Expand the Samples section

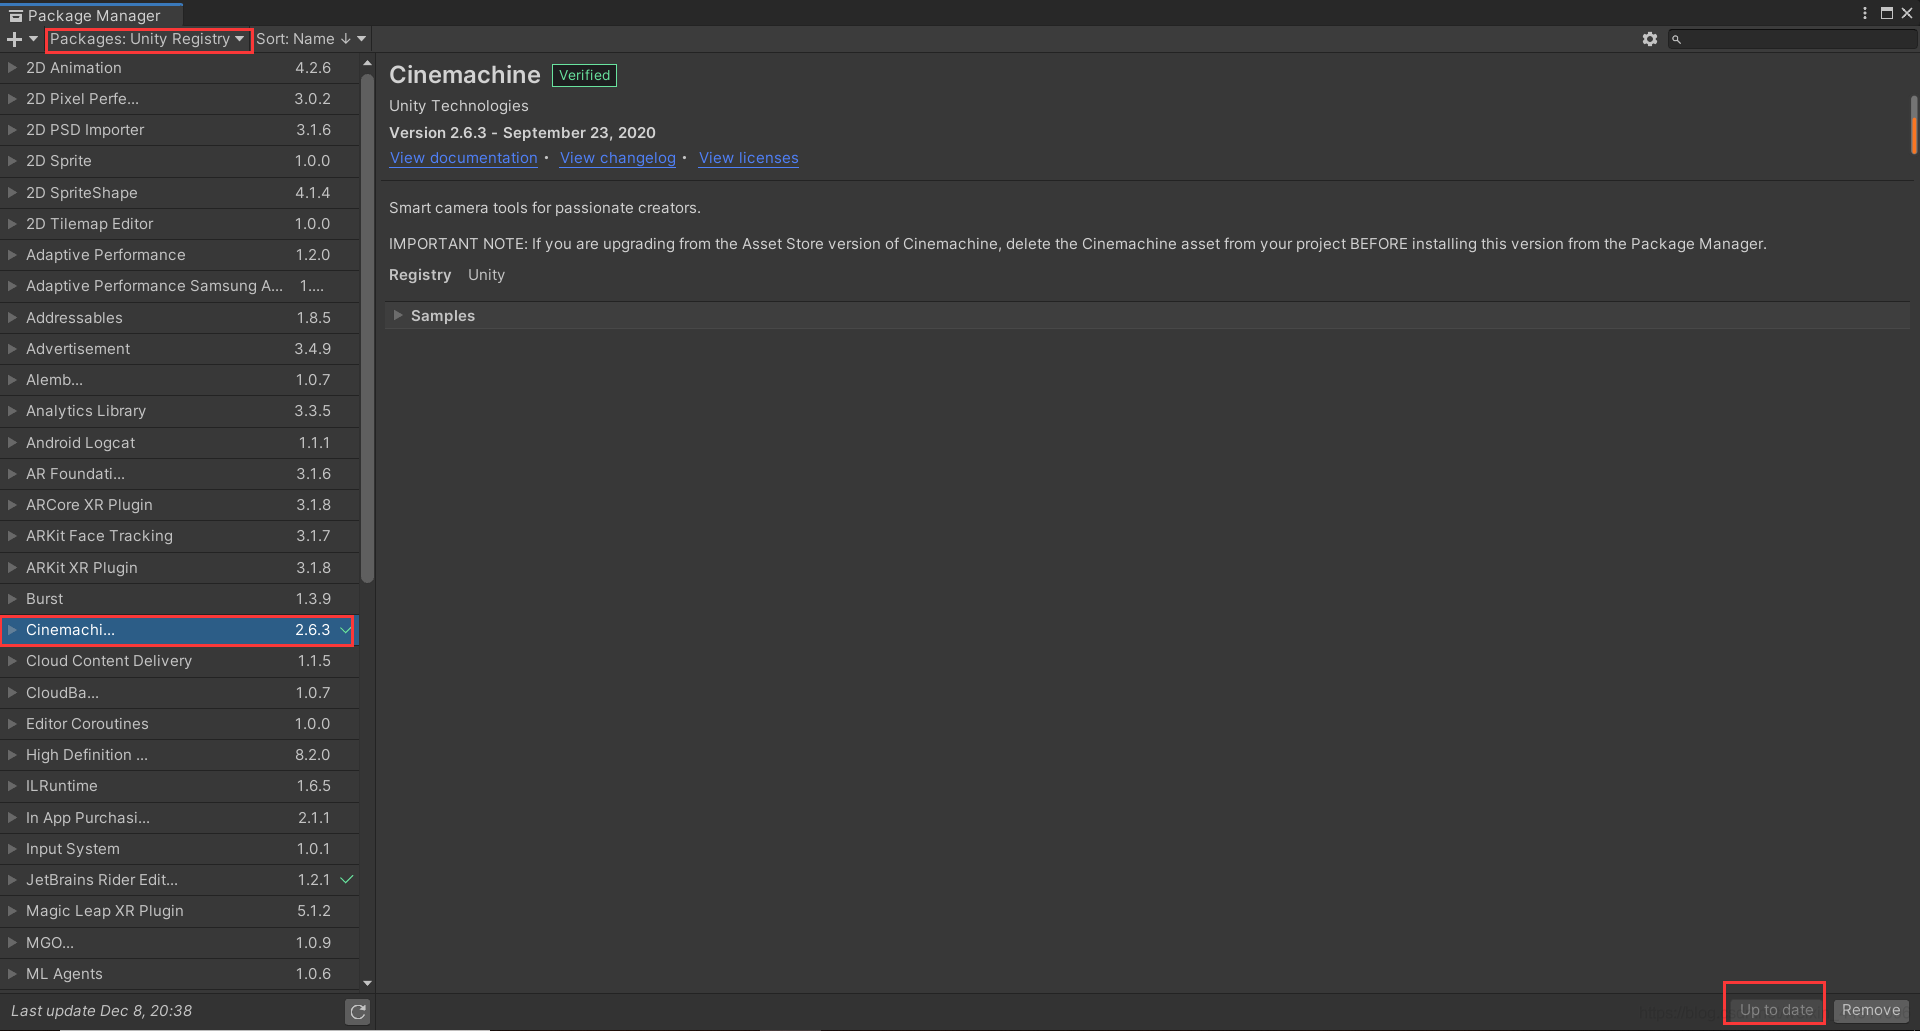pyautogui.click(x=398, y=315)
